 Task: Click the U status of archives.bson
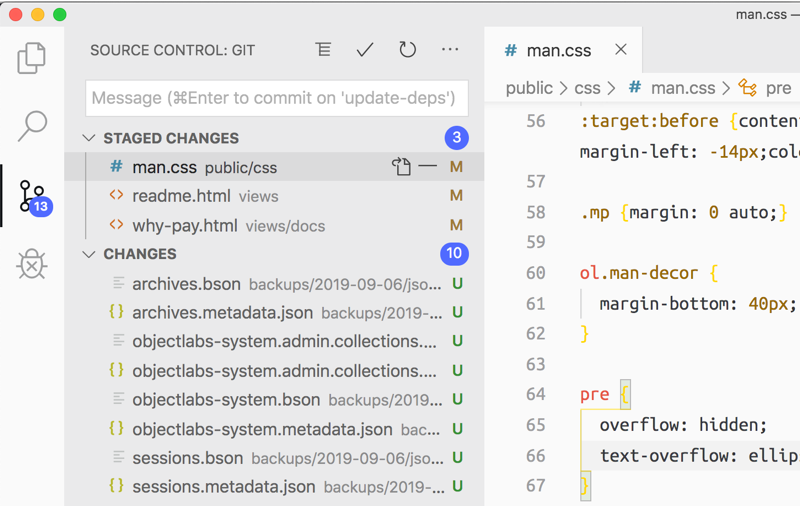pyautogui.click(x=457, y=283)
